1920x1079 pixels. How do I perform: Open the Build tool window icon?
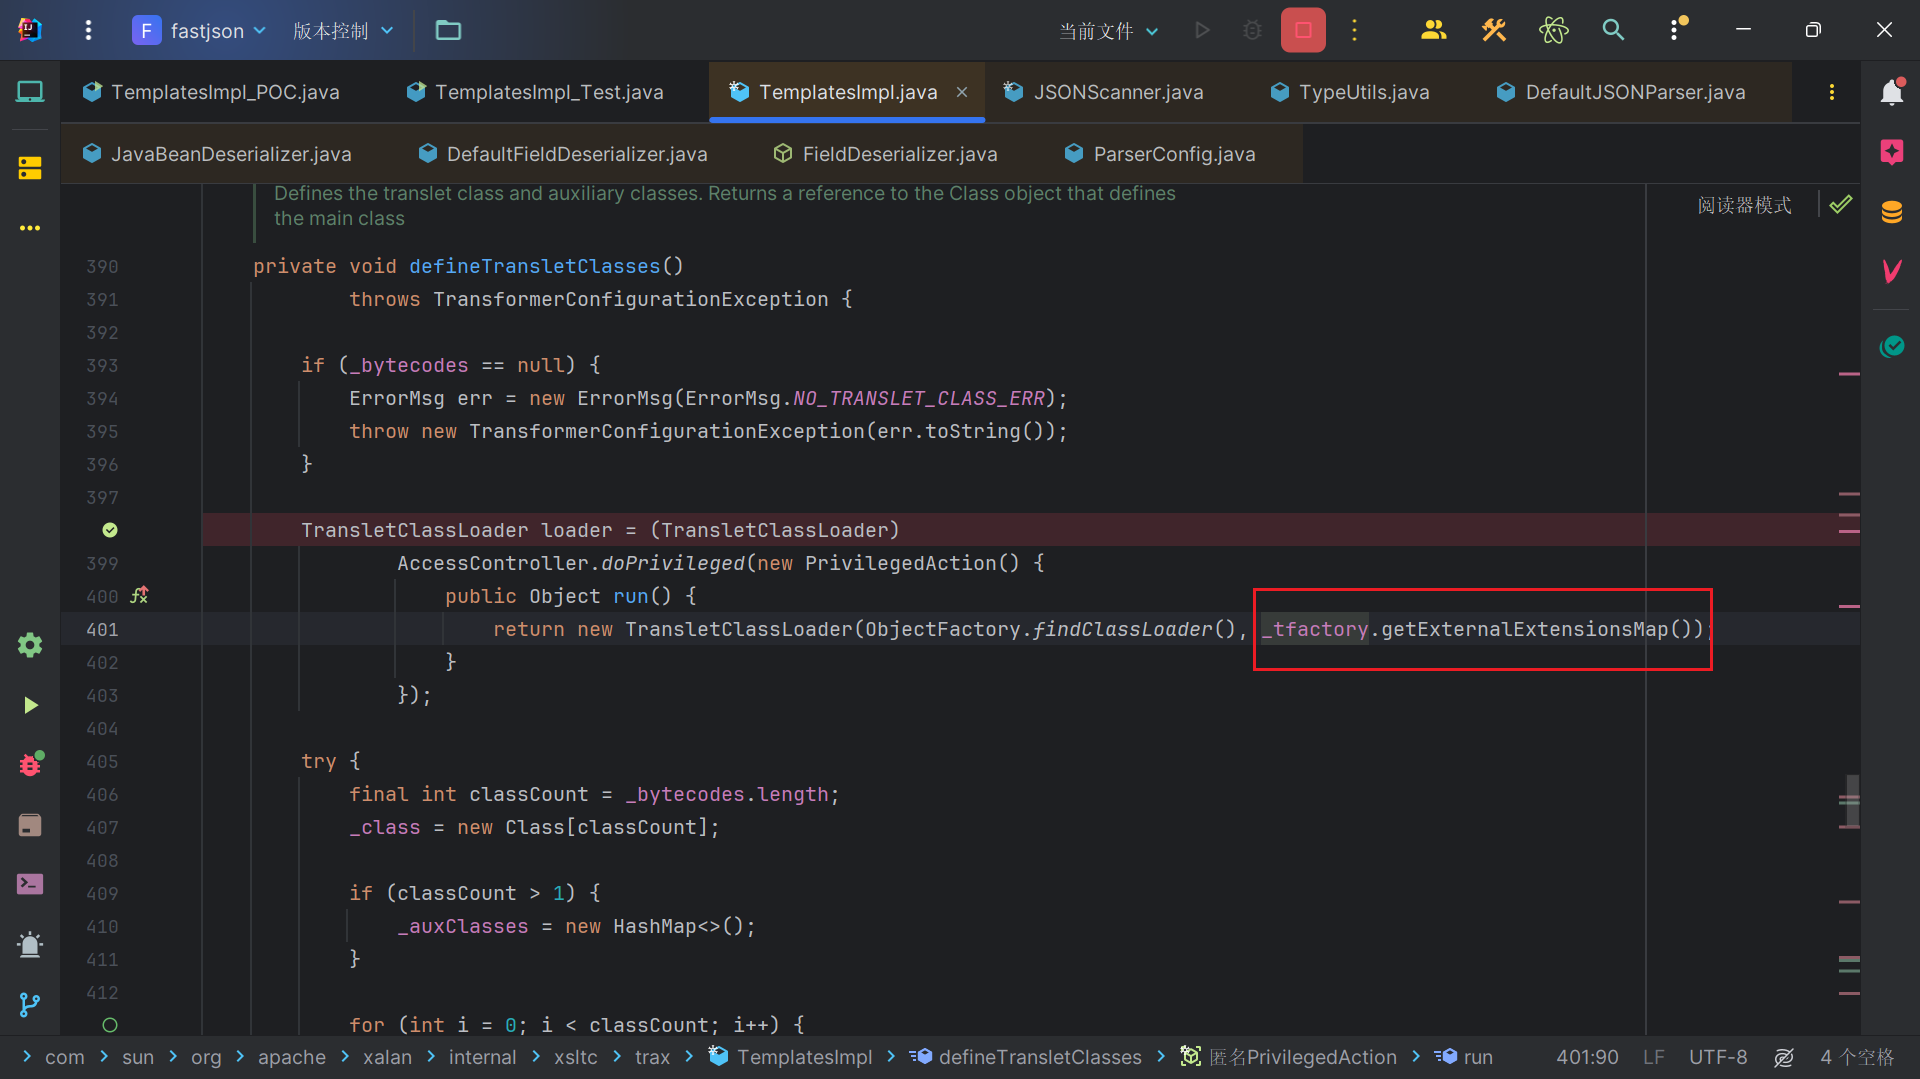tap(30, 825)
